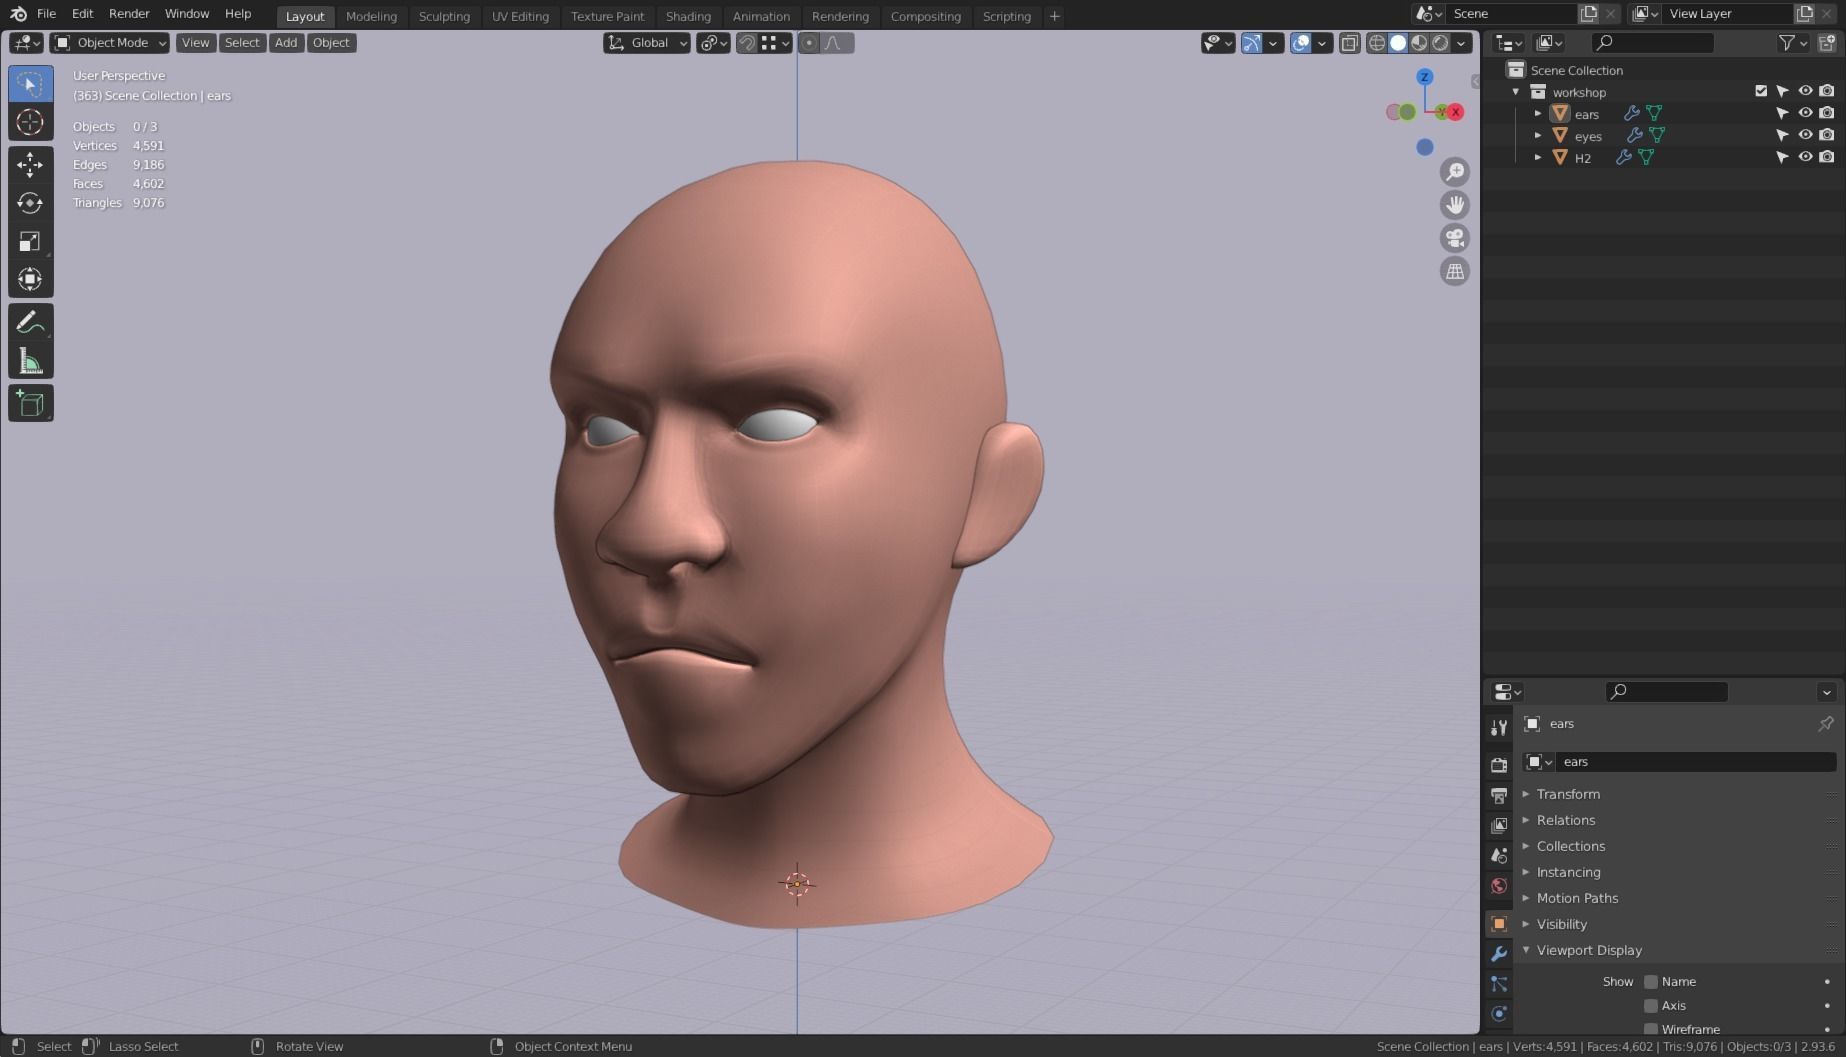Screen dimensions: 1846x1057
Task: Open the World properties tab
Action: pos(1498,885)
